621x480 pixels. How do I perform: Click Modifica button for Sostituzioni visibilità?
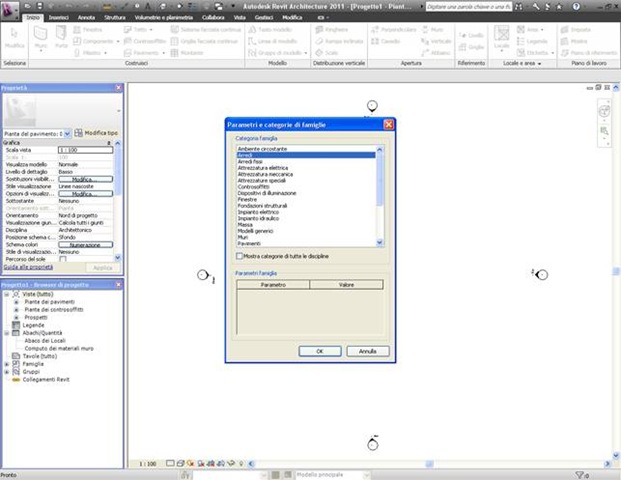click(86, 179)
